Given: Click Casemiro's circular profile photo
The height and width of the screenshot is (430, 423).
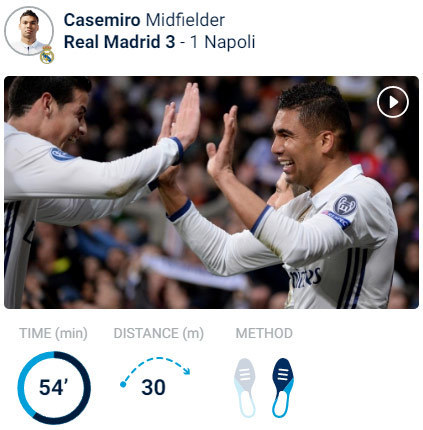Looking at the screenshot, I should pos(29,31).
